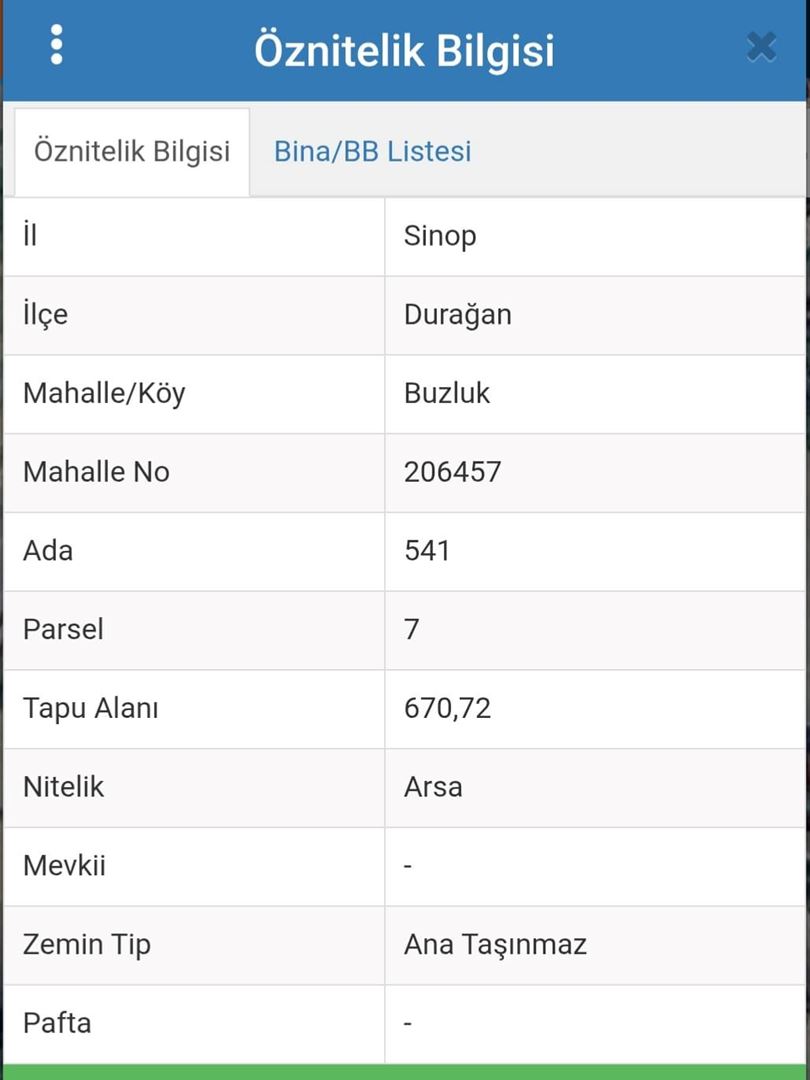Click the Sinop province value
The image size is (810, 1080).
pyautogui.click(x=440, y=236)
